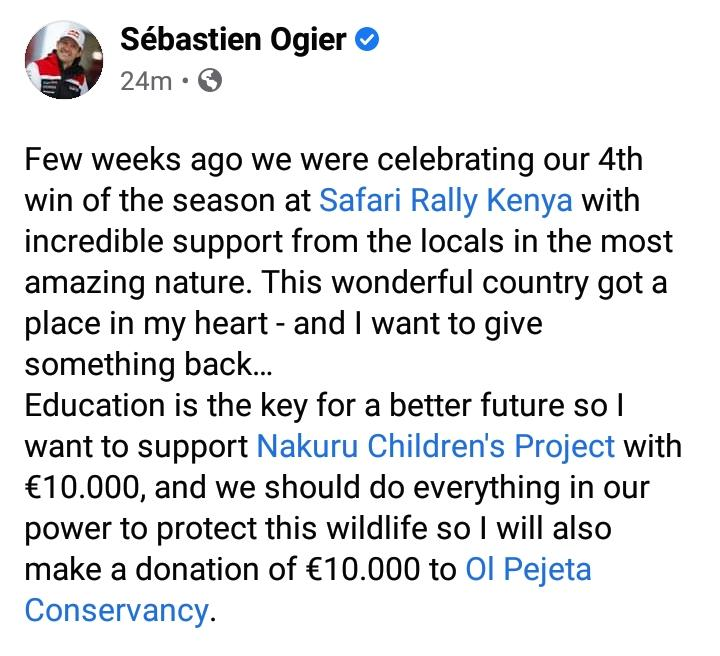Screen dimensions: 720x656
Task: Click the globe public audience icon
Action: [x=210, y=81]
